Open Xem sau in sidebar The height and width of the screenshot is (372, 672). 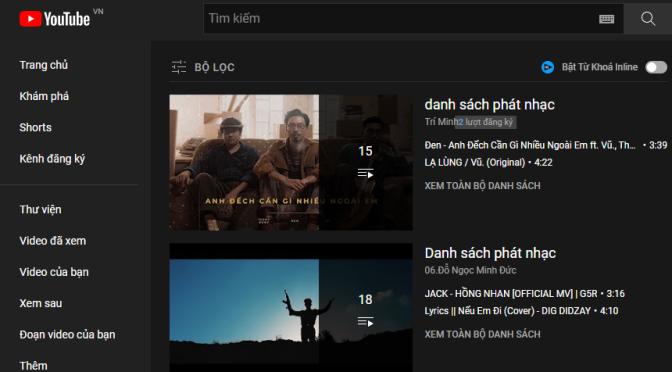tap(41, 303)
